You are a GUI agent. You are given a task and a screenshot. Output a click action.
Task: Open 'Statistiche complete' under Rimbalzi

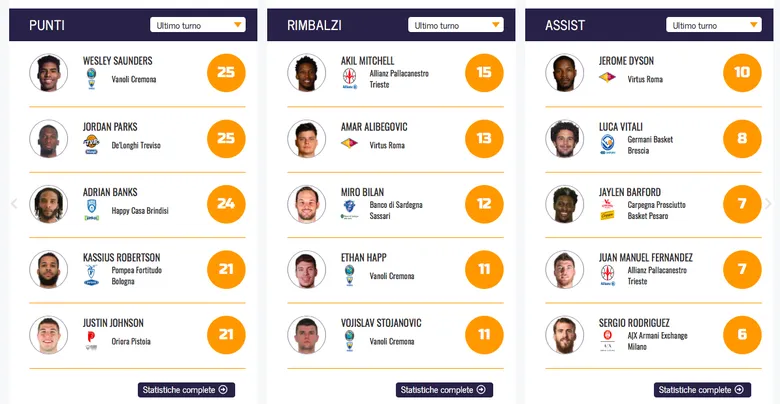click(444, 390)
